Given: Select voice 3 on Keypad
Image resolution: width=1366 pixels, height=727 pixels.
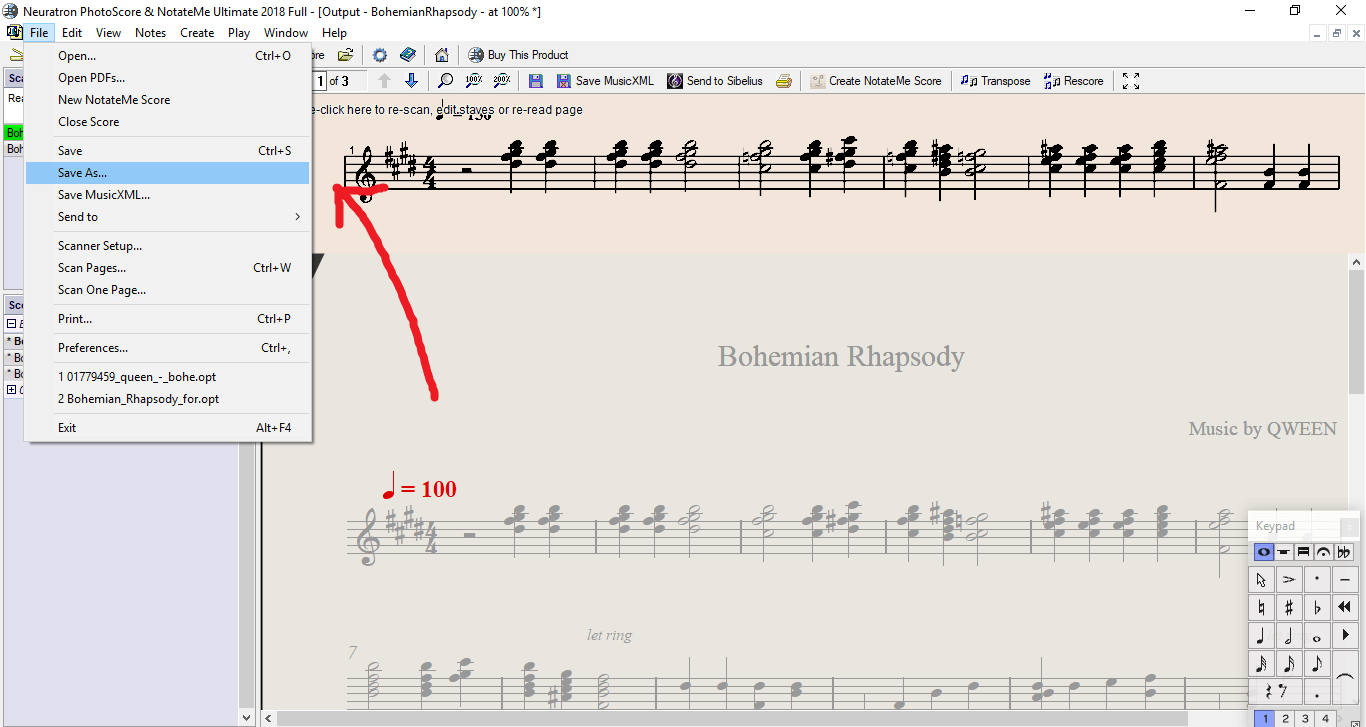Looking at the screenshot, I should [1305, 718].
